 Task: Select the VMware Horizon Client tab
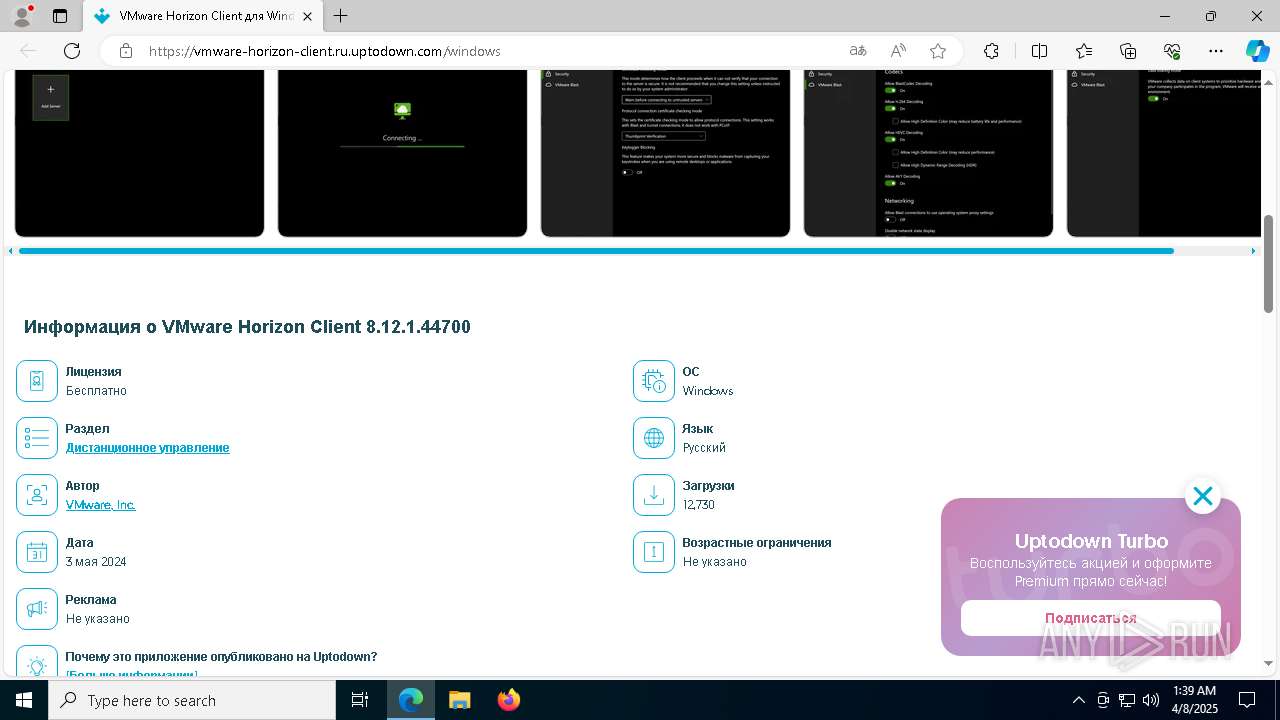click(203, 16)
